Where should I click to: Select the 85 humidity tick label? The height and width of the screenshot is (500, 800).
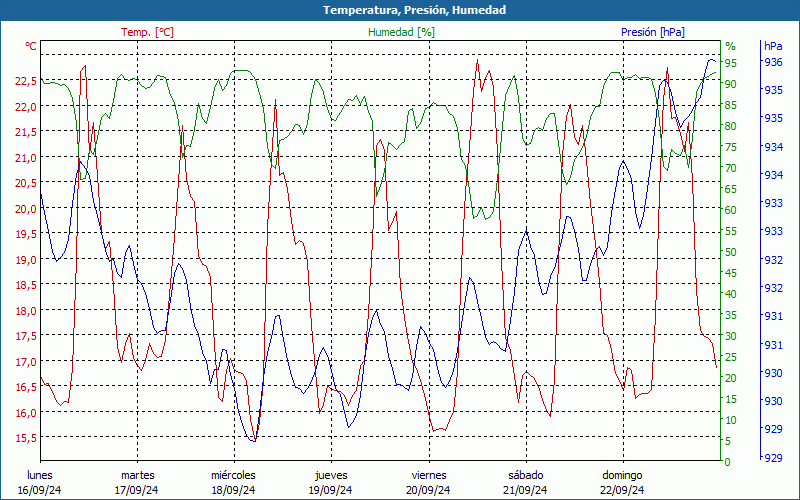(730, 105)
